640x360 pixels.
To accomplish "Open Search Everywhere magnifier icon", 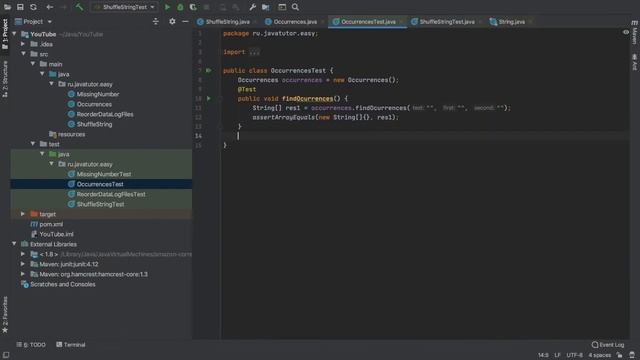I will click(x=295, y=7).
